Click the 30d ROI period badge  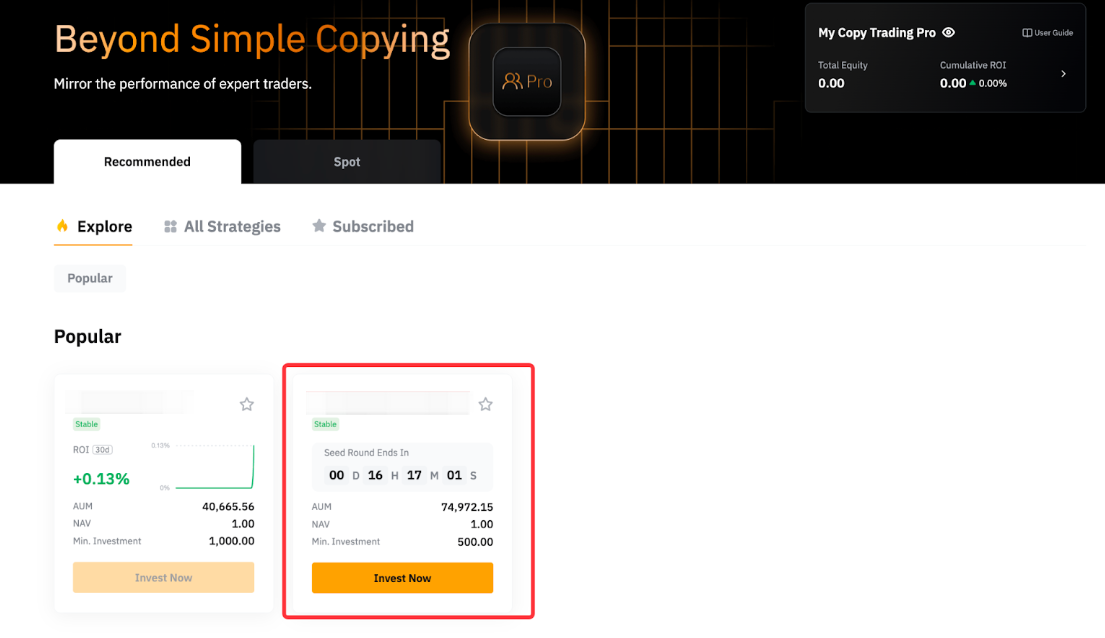102,450
